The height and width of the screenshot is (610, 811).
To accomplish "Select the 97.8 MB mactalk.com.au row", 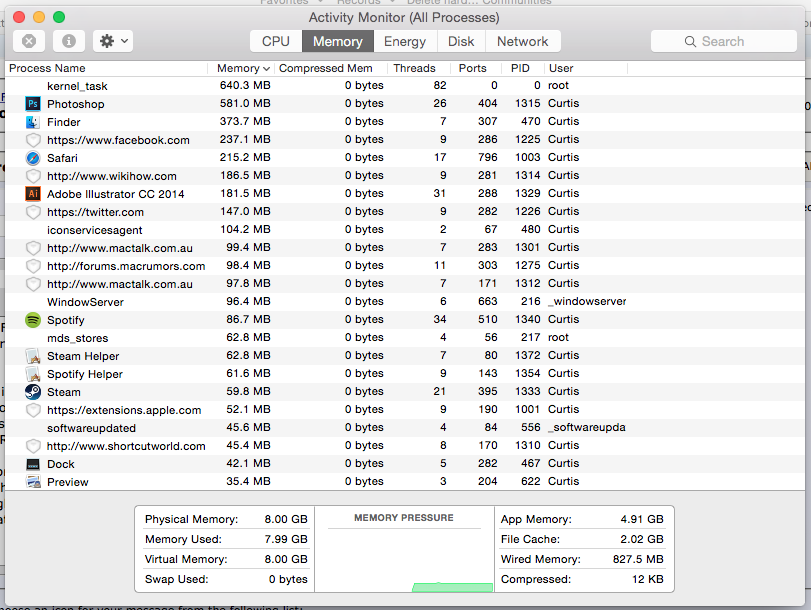I will (405, 284).
